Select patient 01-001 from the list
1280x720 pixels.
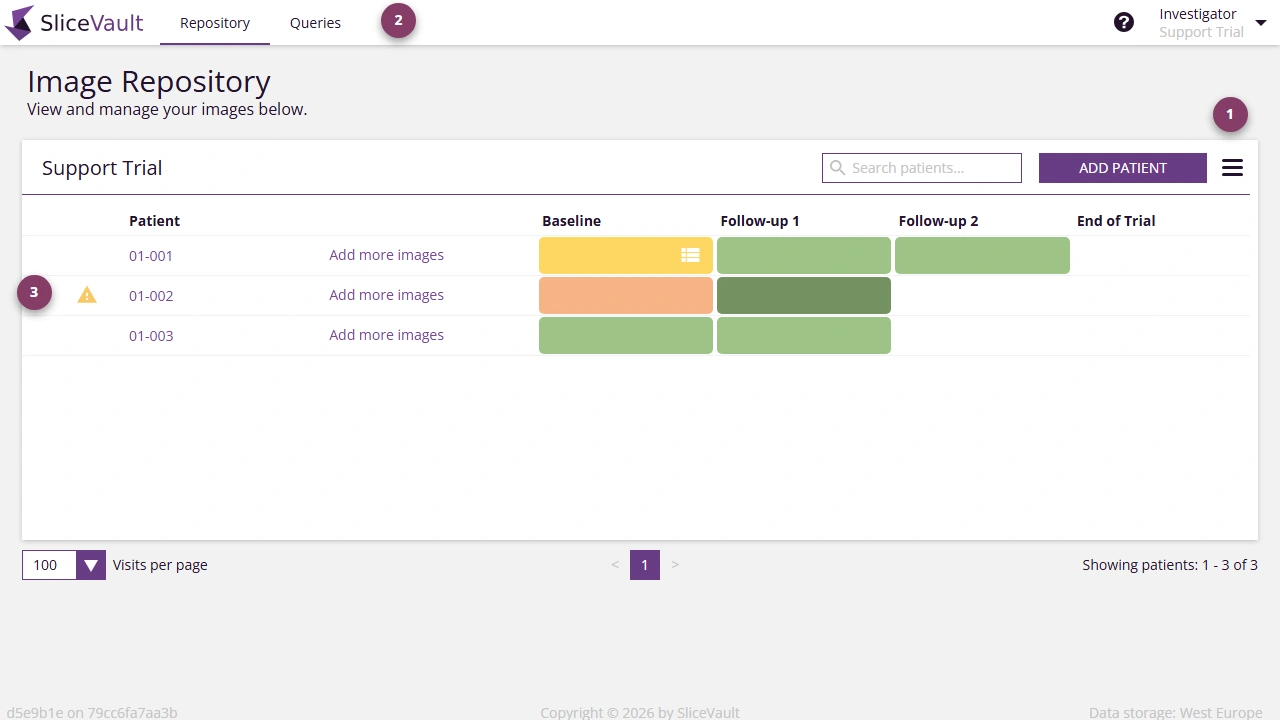point(150,255)
